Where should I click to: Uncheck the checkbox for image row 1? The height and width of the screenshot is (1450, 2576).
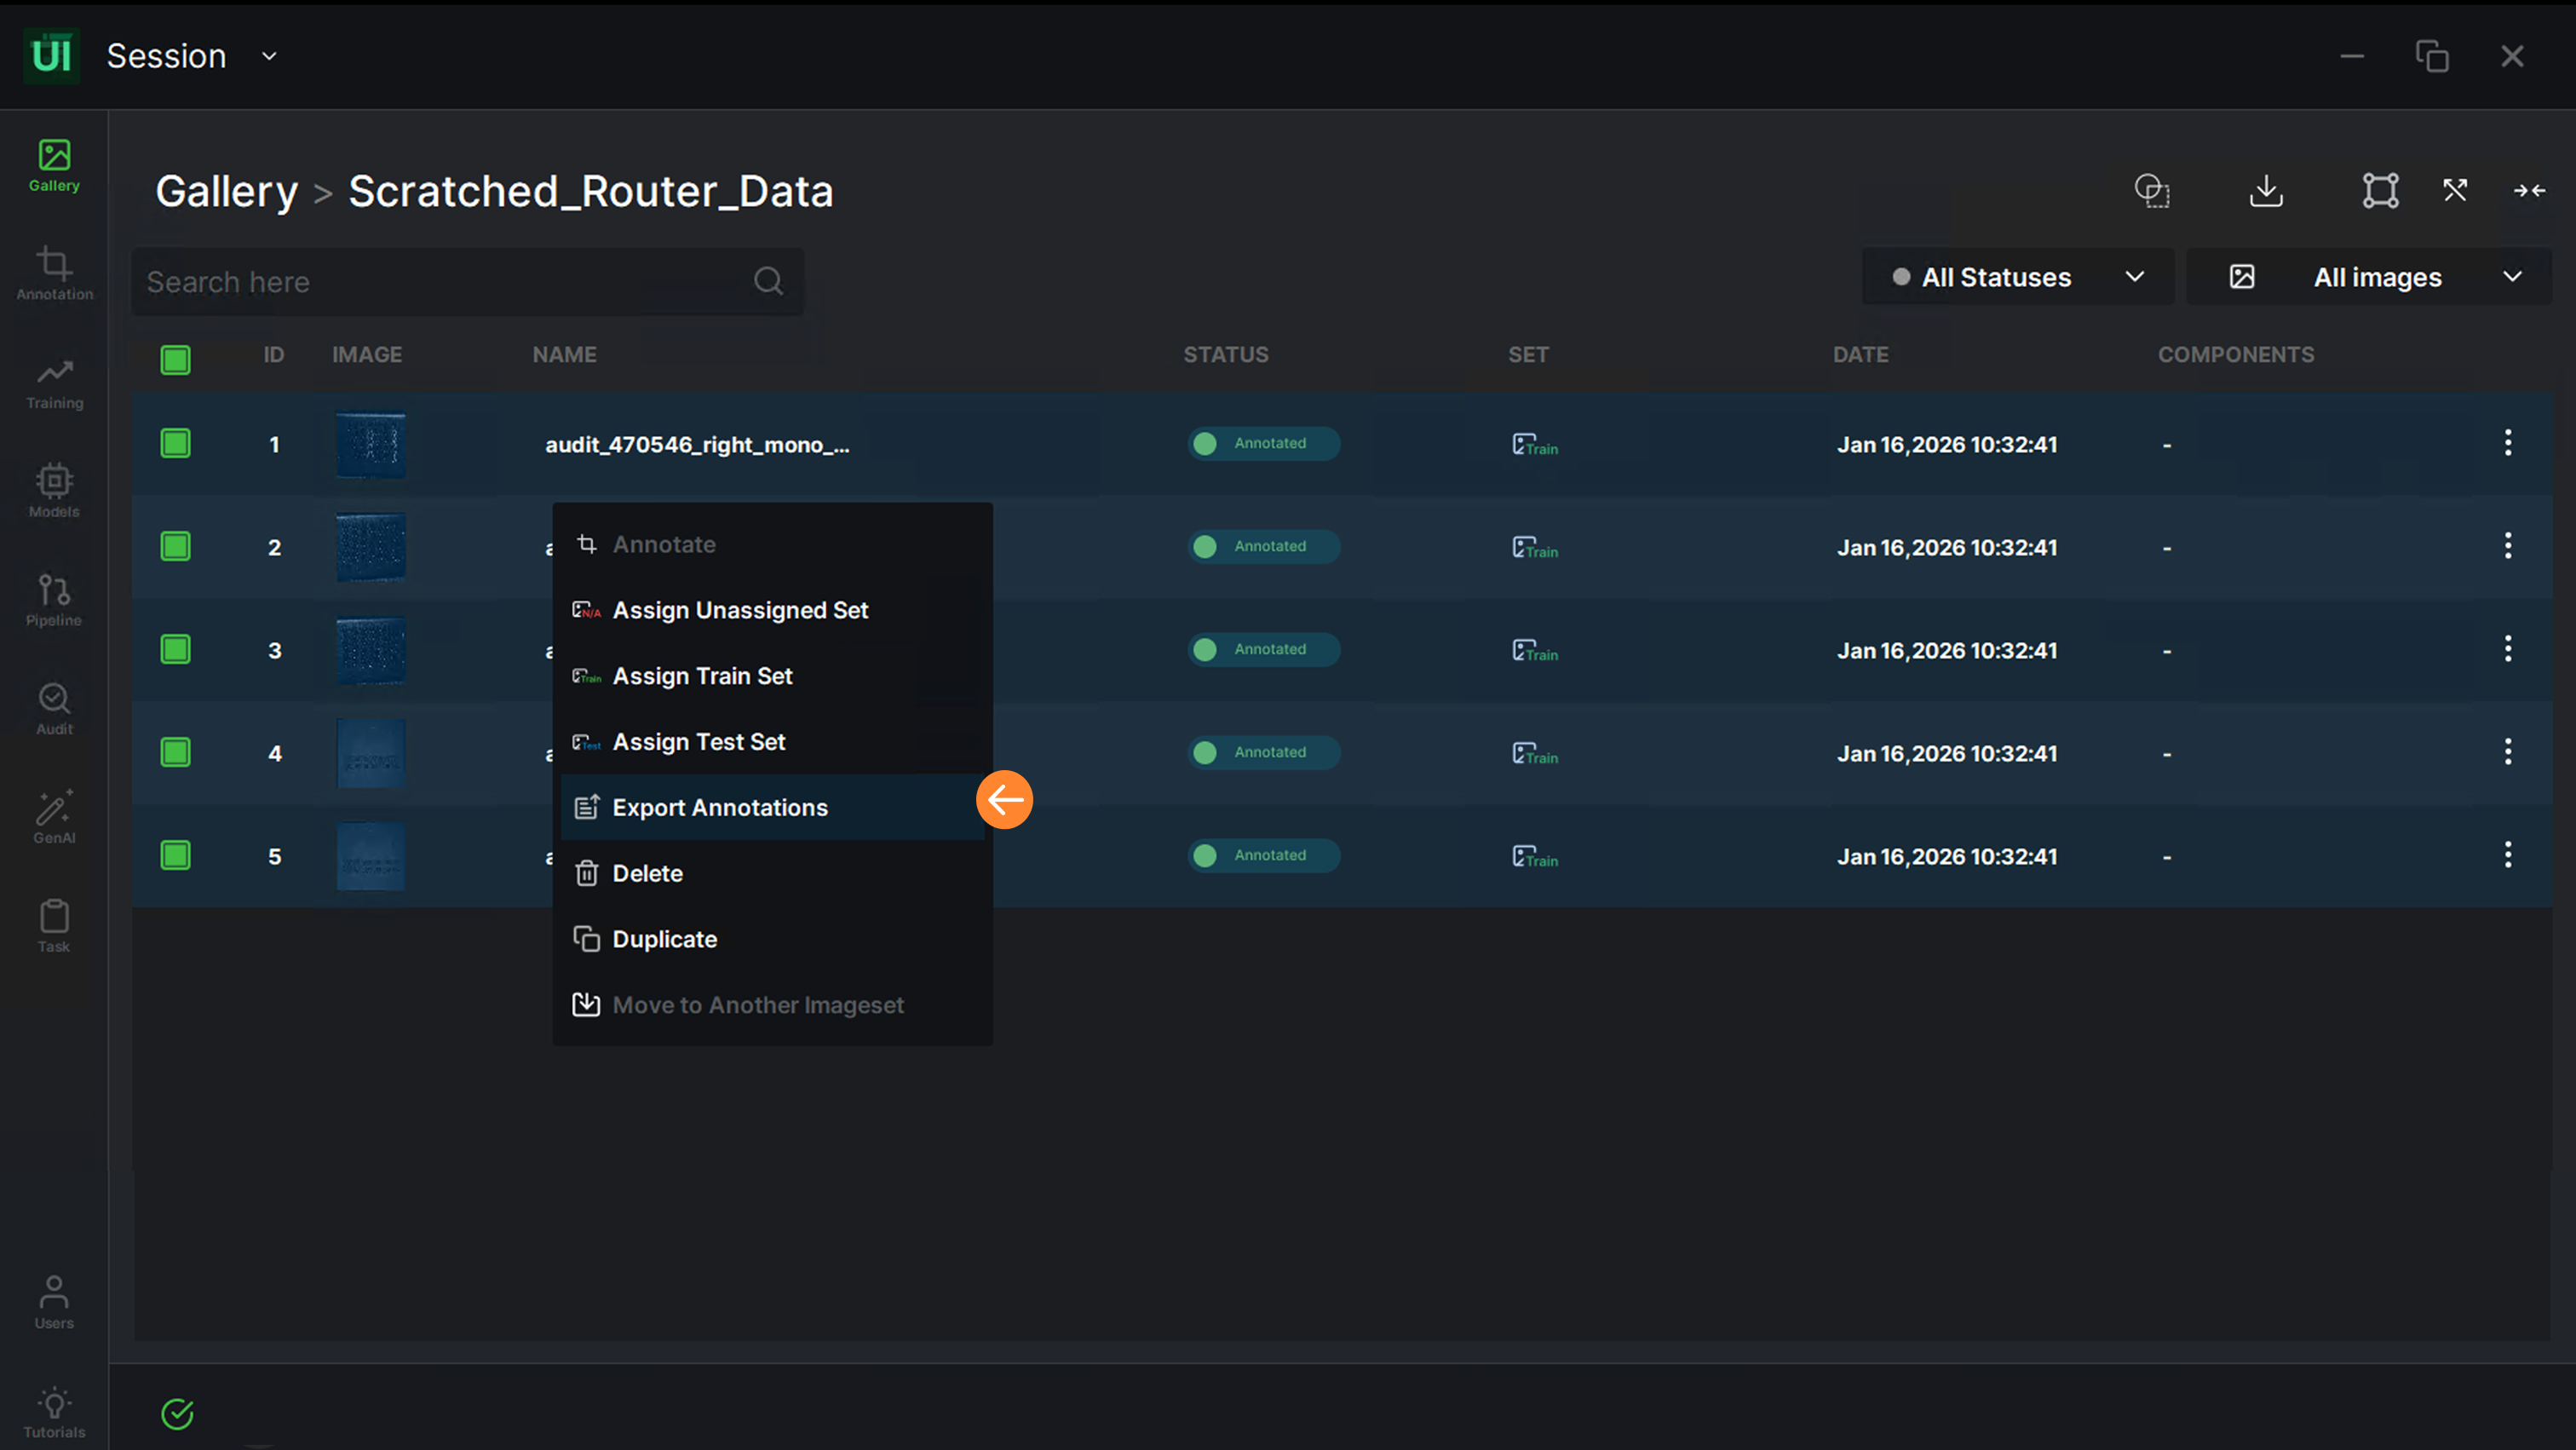tap(175, 443)
